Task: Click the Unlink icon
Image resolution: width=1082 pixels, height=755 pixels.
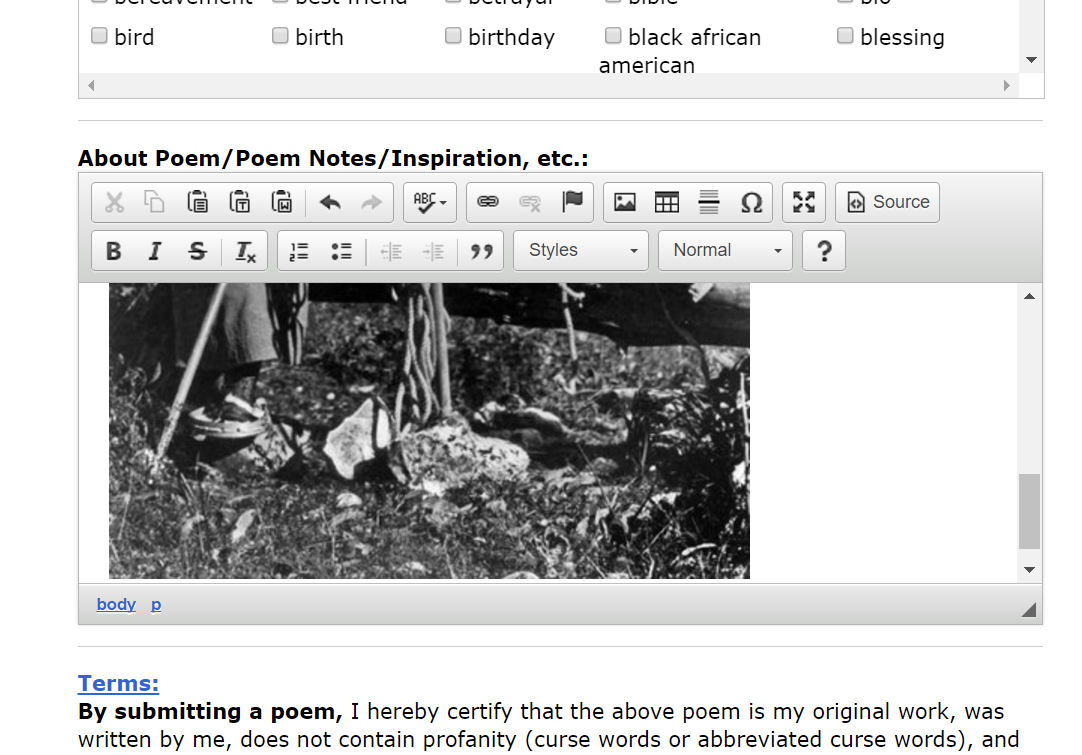Action: (x=530, y=202)
